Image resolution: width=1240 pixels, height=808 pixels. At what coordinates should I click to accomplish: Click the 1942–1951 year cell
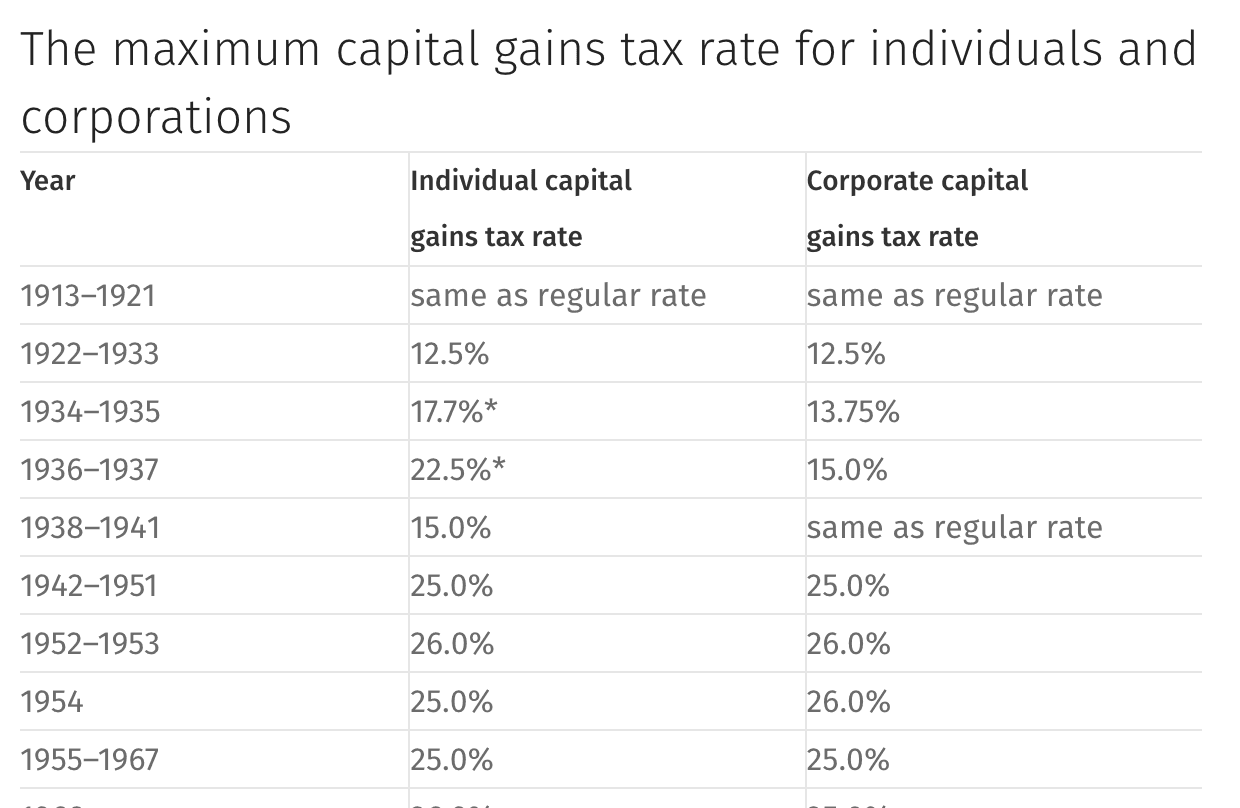point(89,586)
